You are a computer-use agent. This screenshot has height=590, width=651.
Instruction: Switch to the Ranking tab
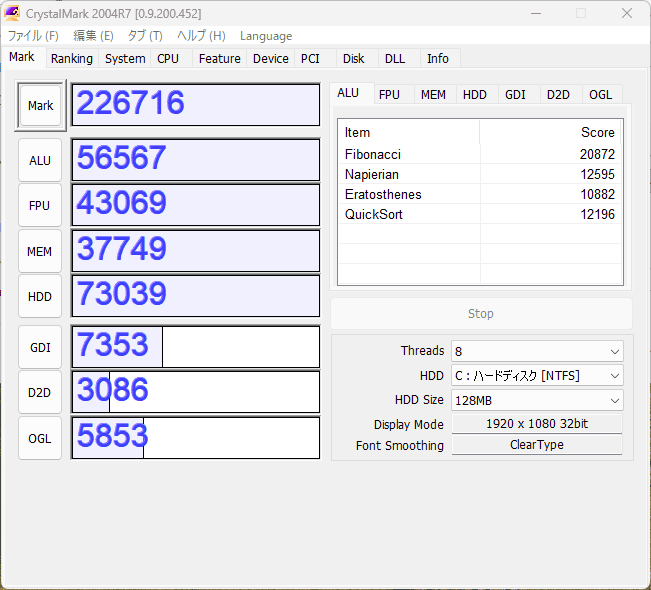pyautogui.click(x=72, y=59)
